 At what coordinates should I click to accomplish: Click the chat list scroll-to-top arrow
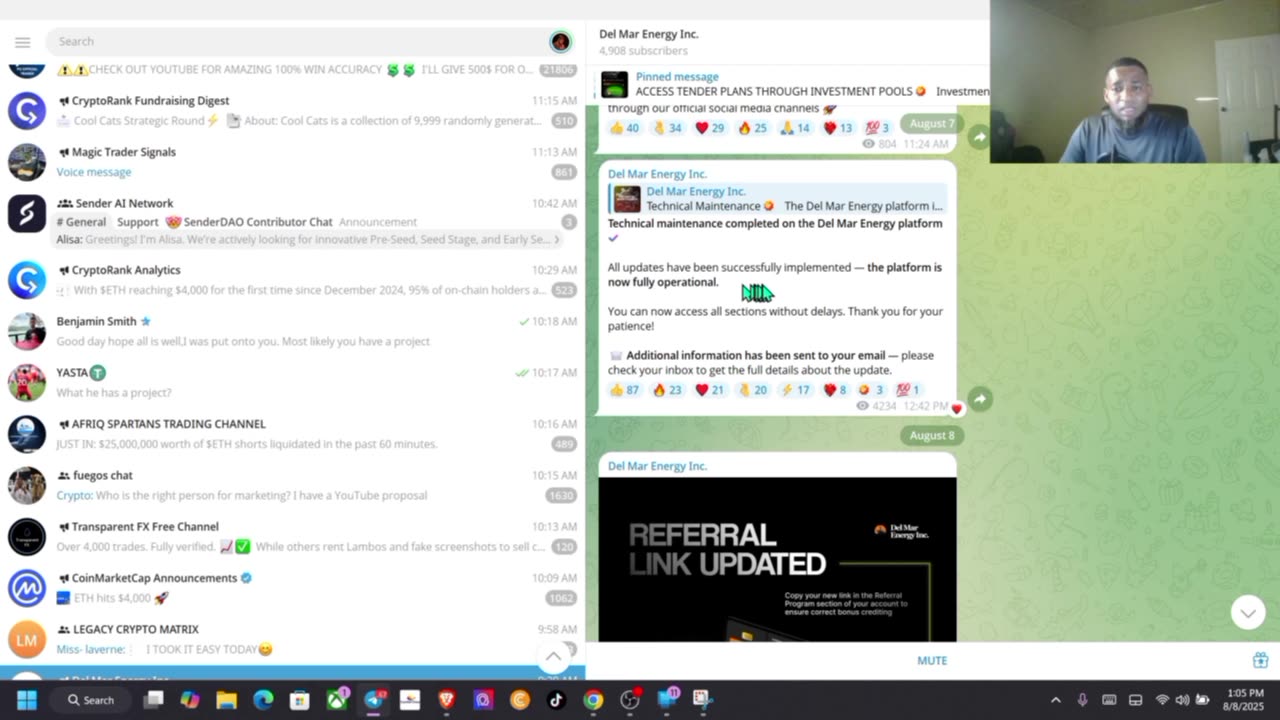point(553,656)
